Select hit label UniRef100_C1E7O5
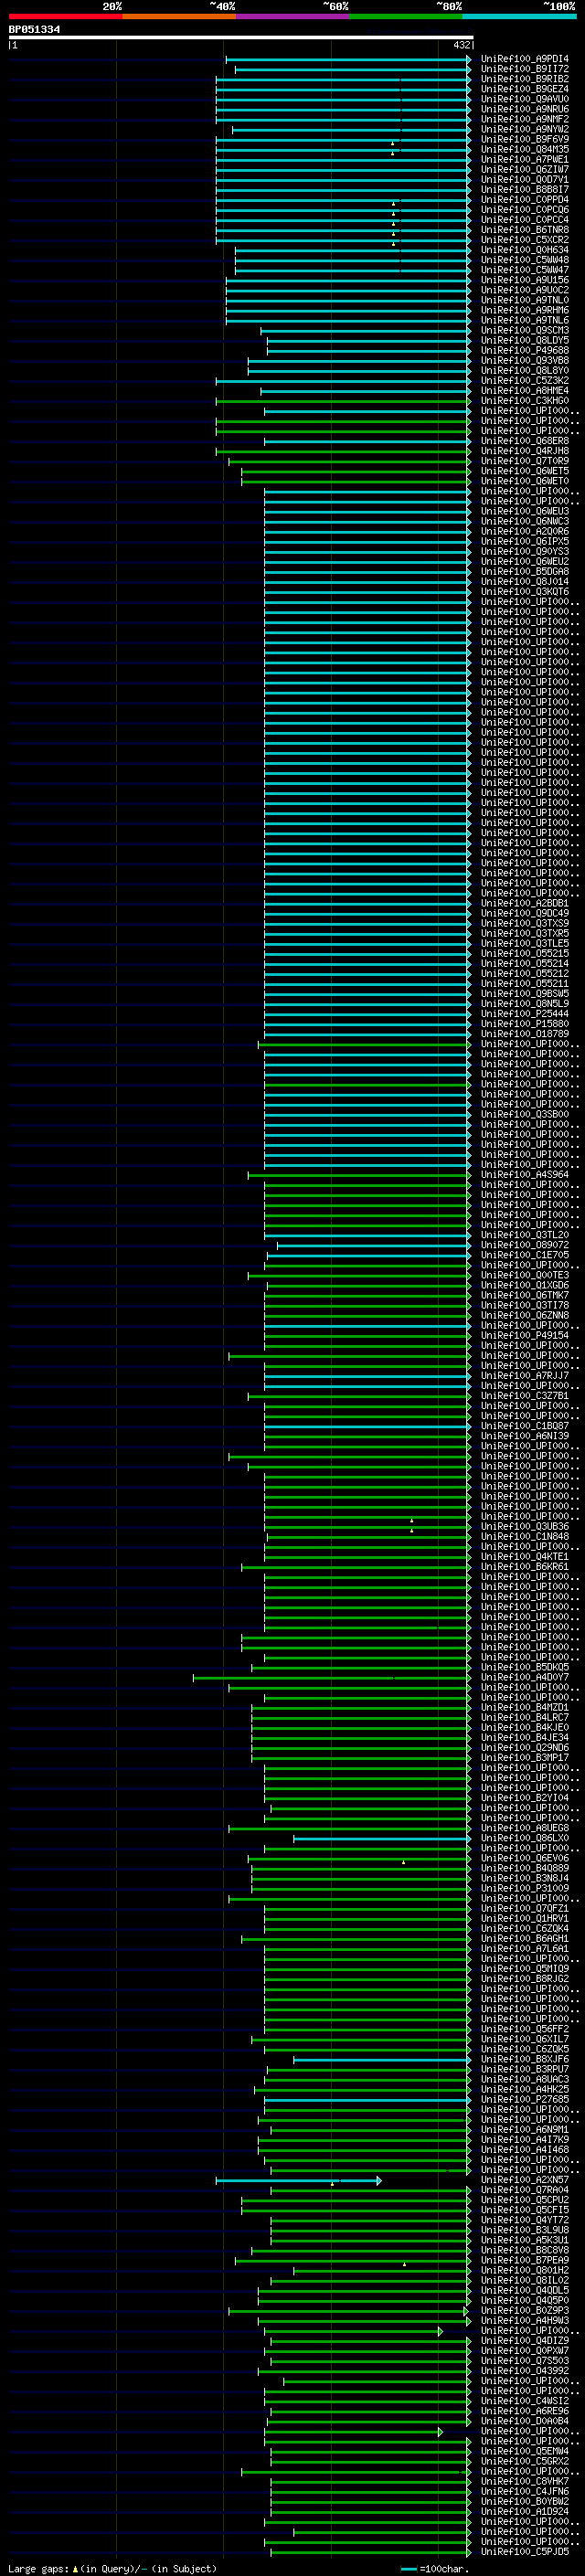 tap(525, 1255)
